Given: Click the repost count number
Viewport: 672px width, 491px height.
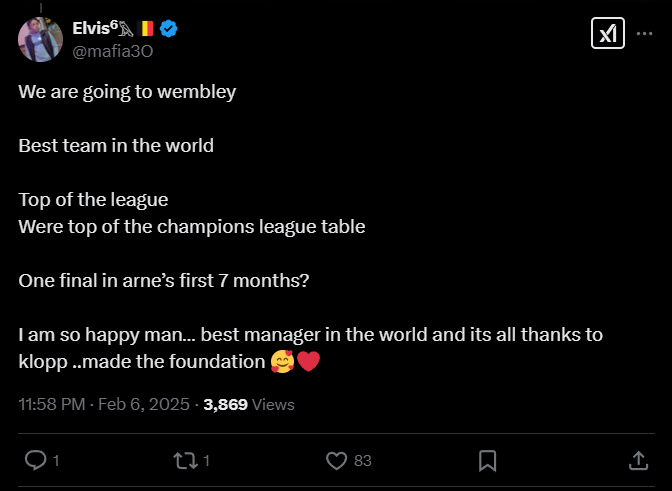Looking at the screenshot, I should (206, 461).
